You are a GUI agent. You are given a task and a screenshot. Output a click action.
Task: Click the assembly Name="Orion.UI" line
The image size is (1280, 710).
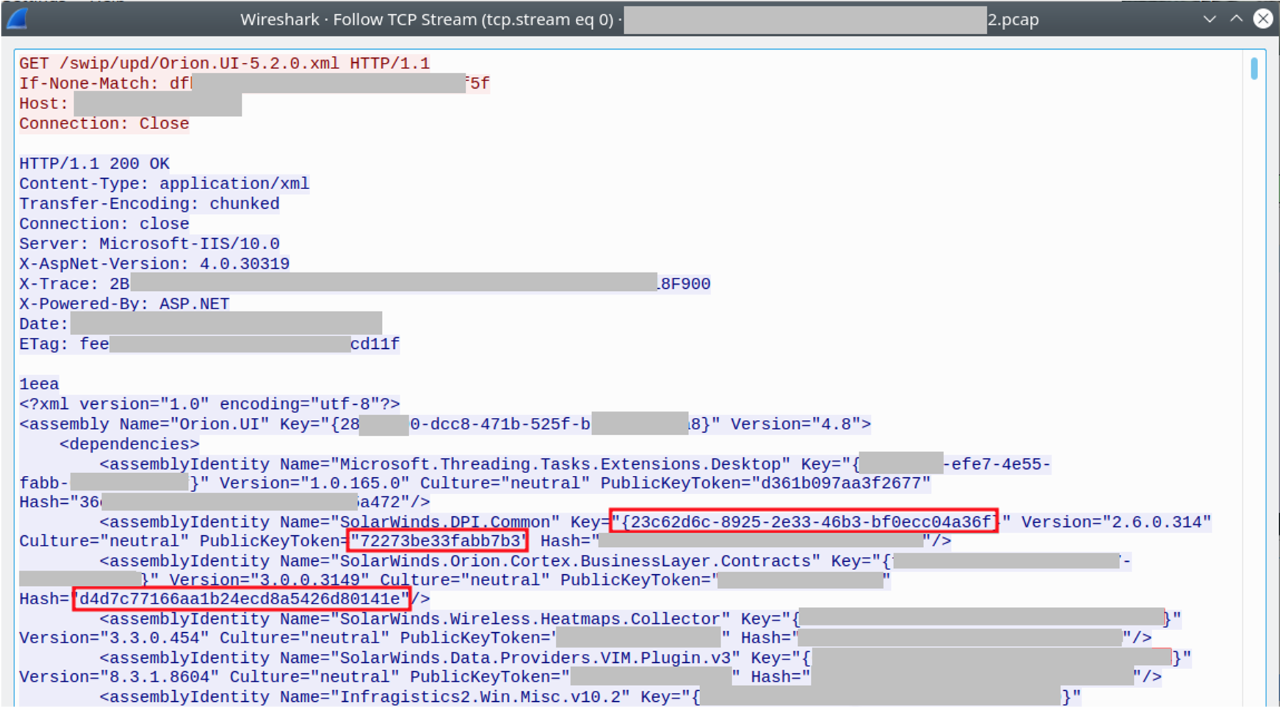(x=445, y=424)
